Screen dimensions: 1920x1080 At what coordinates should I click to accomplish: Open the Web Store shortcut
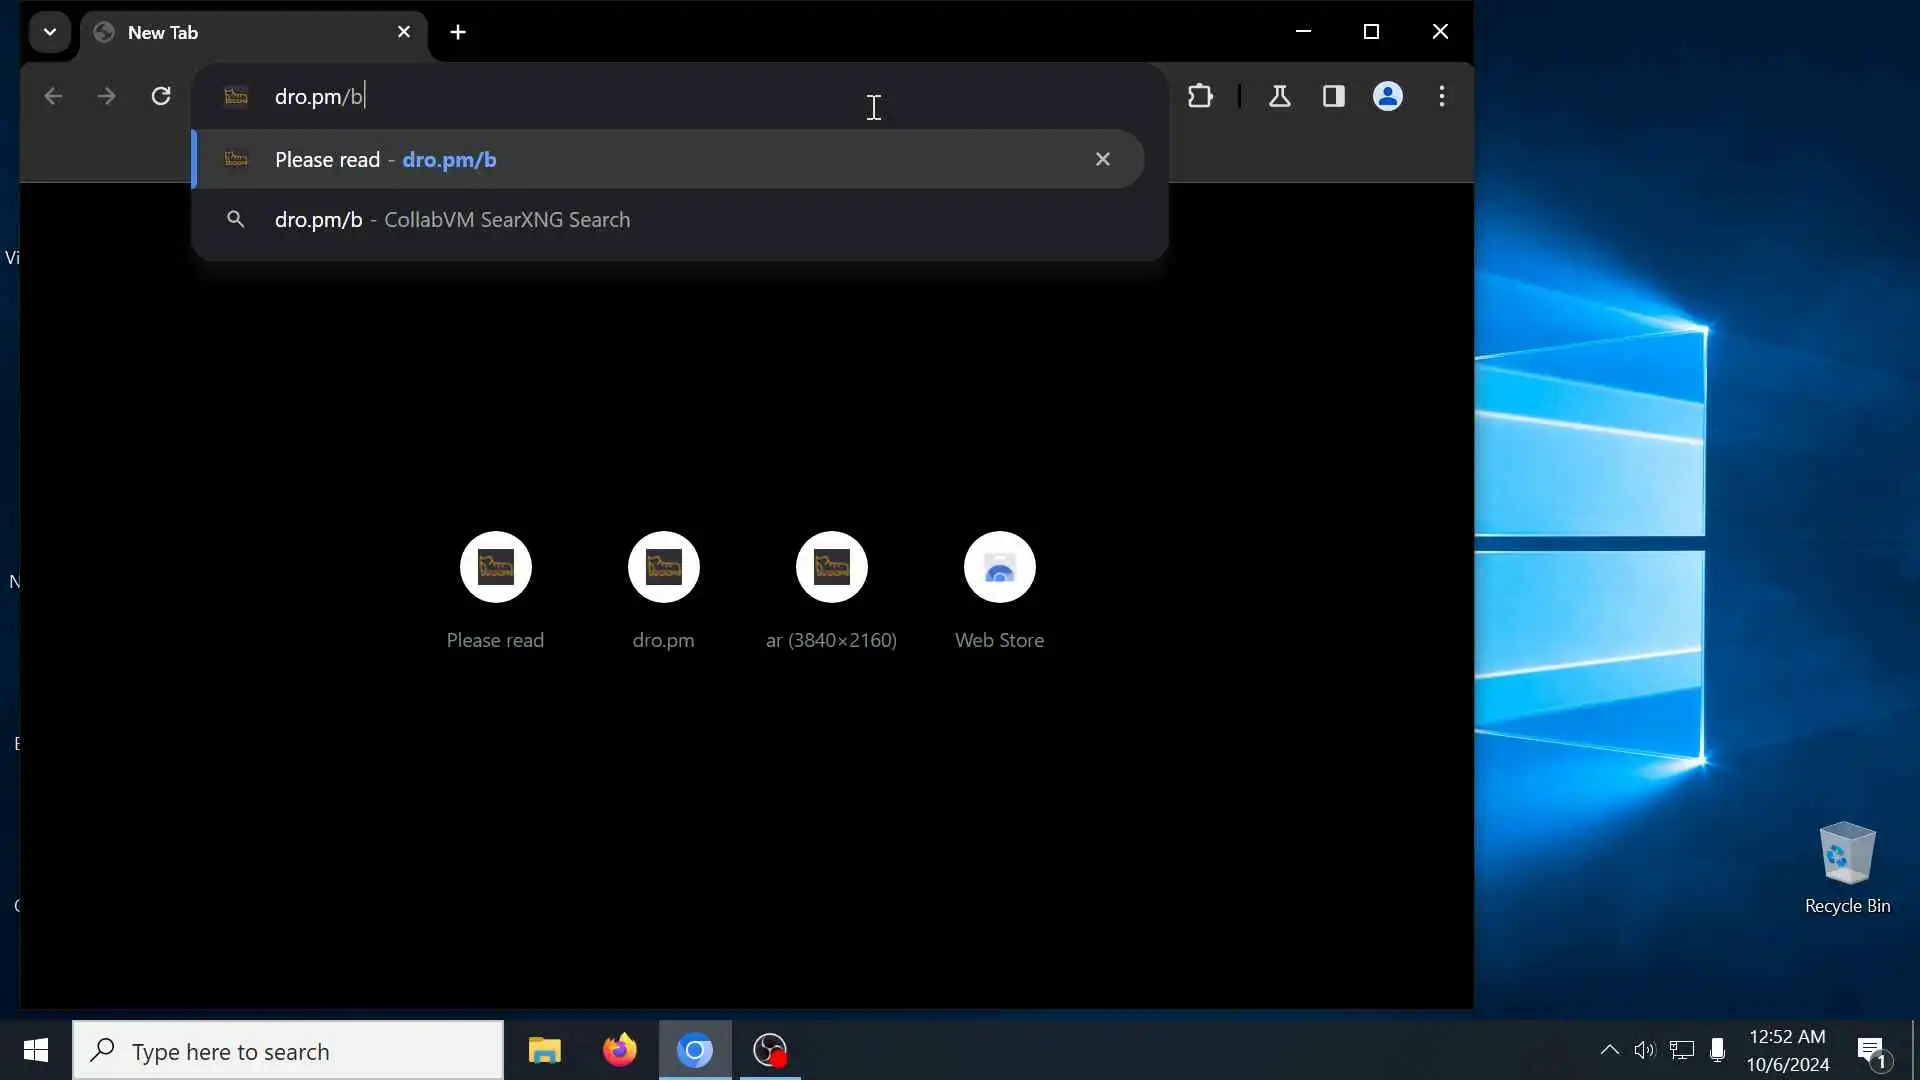[x=999, y=568]
